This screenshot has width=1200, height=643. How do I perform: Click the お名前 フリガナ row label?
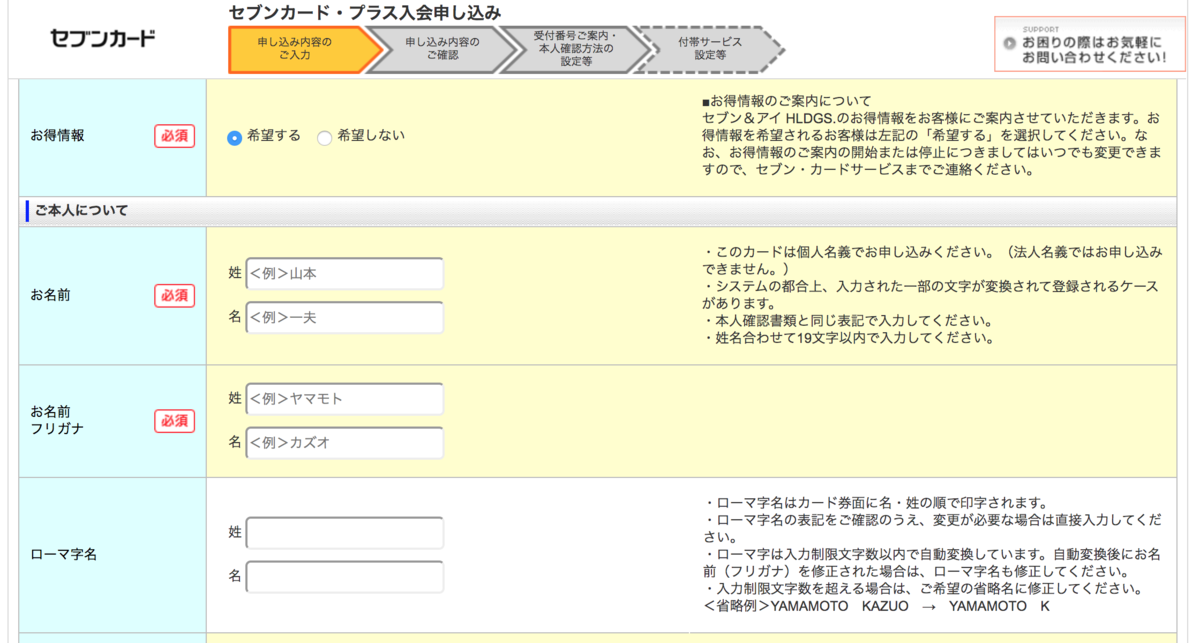[58, 420]
